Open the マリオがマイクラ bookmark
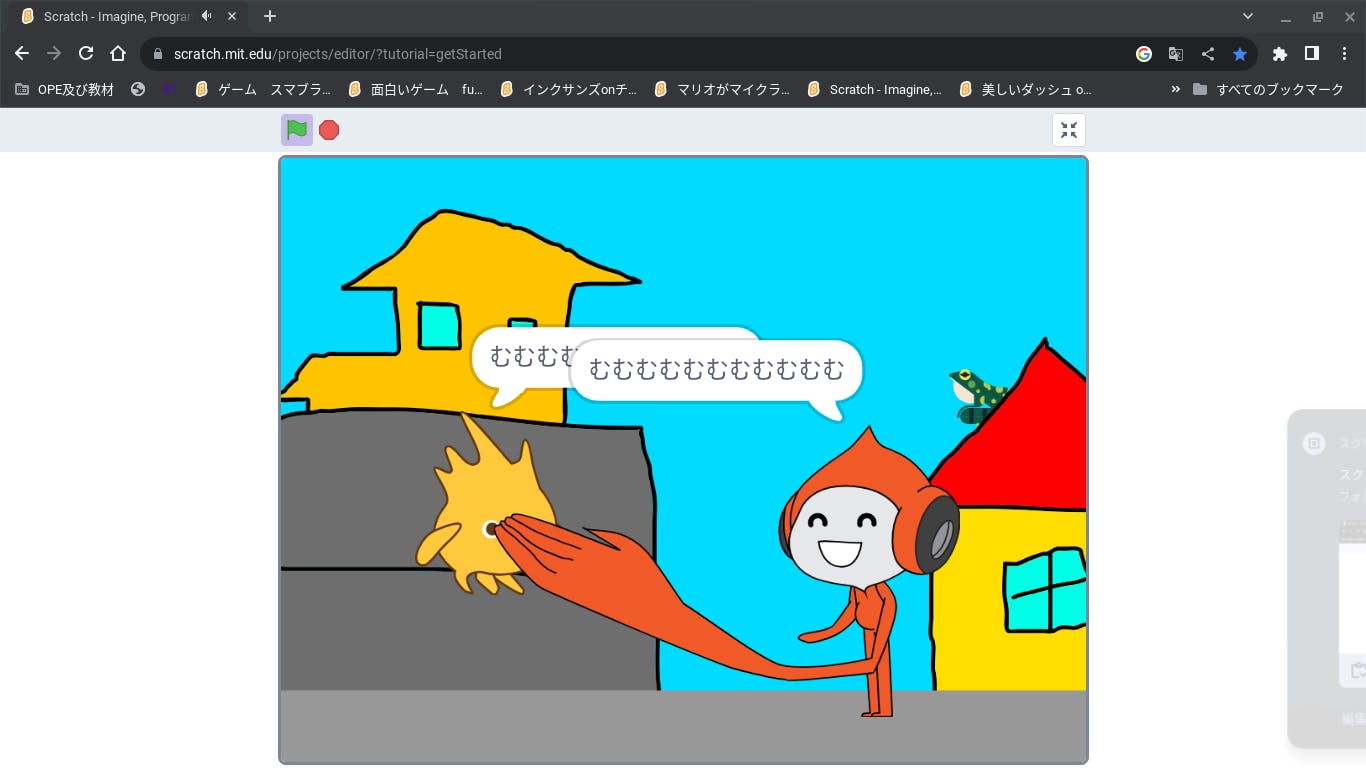 pyautogui.click(x=722, y=89)
